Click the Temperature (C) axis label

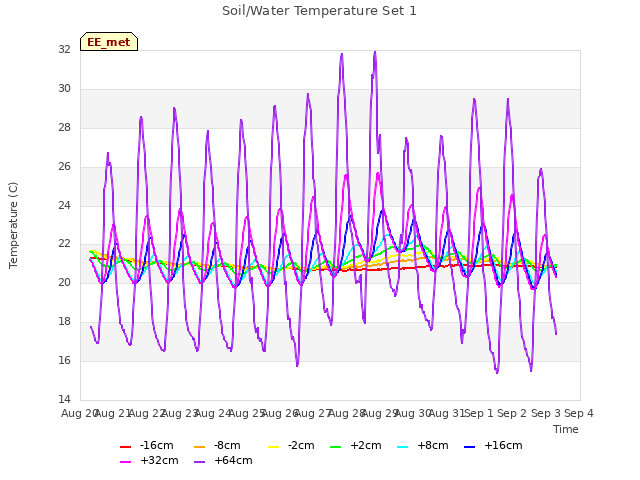coord(13,225)
